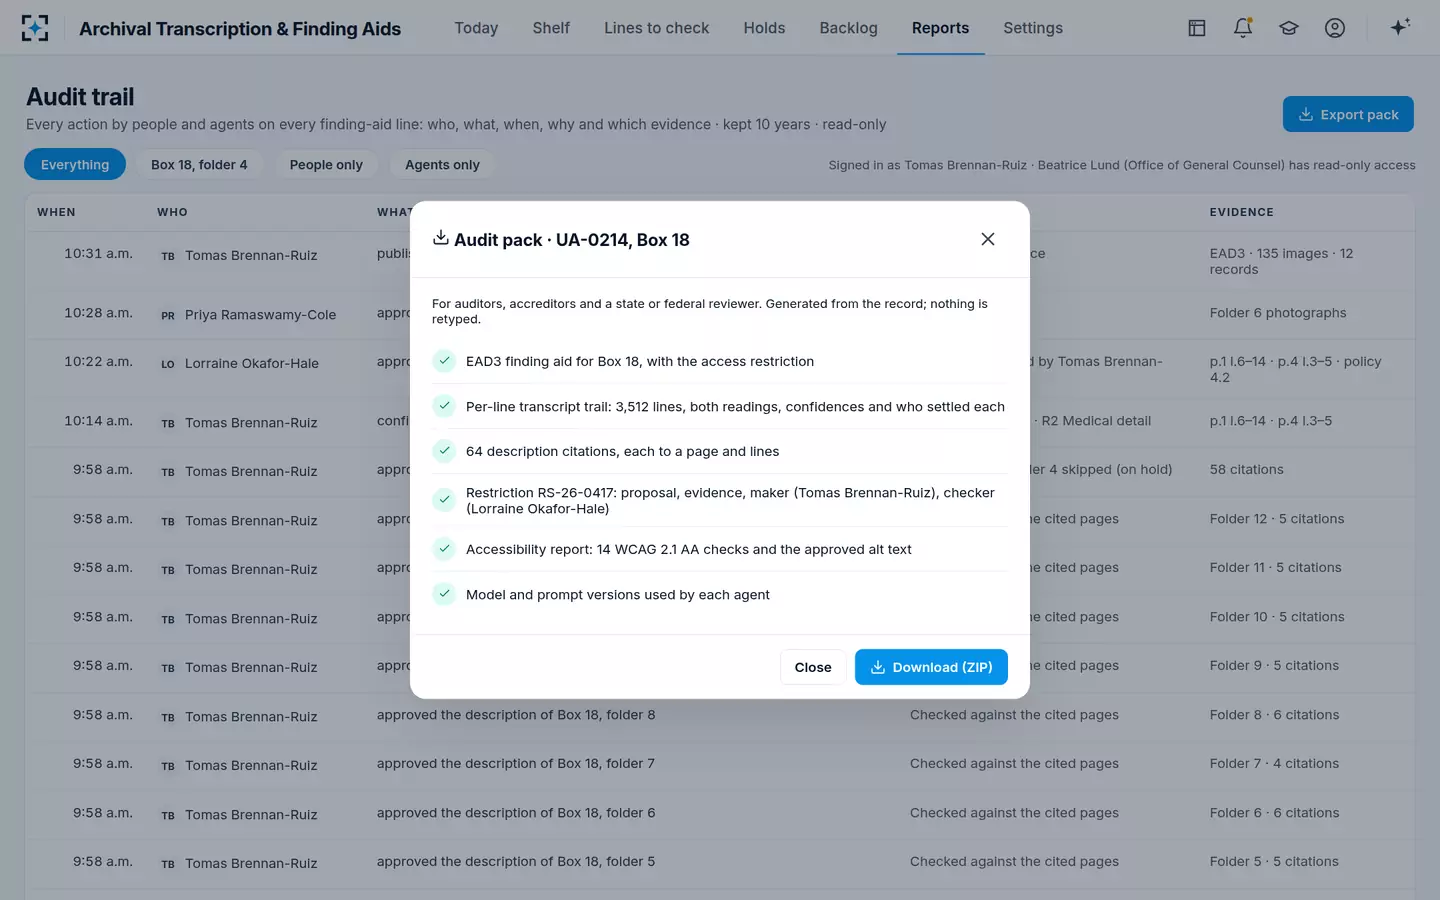This screenshot has height=900, width=1440.
Task: Click the EVIDENCE column header
Action: click(1241, 212)
